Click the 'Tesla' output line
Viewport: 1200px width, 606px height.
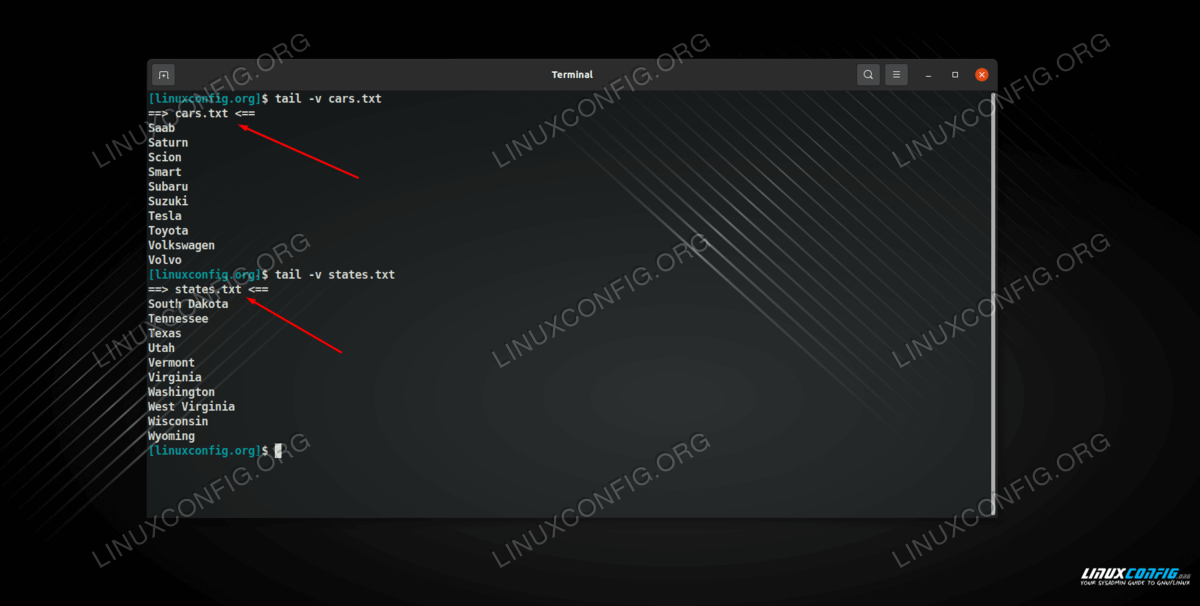[165, 216]
